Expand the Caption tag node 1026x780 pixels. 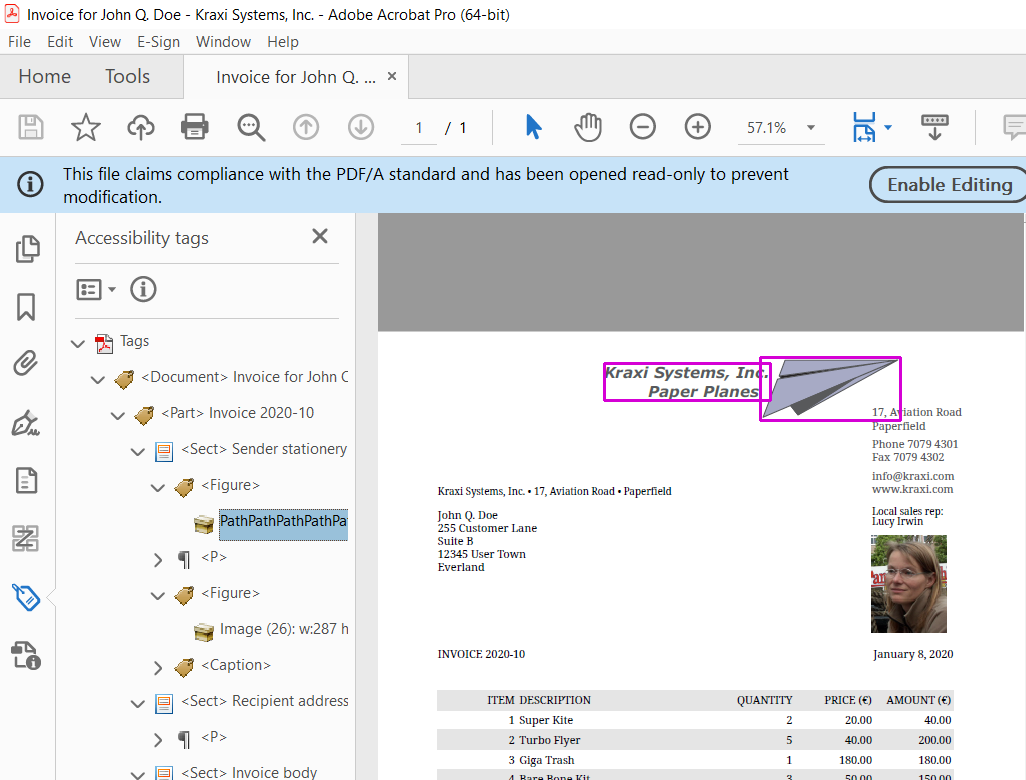158,667
